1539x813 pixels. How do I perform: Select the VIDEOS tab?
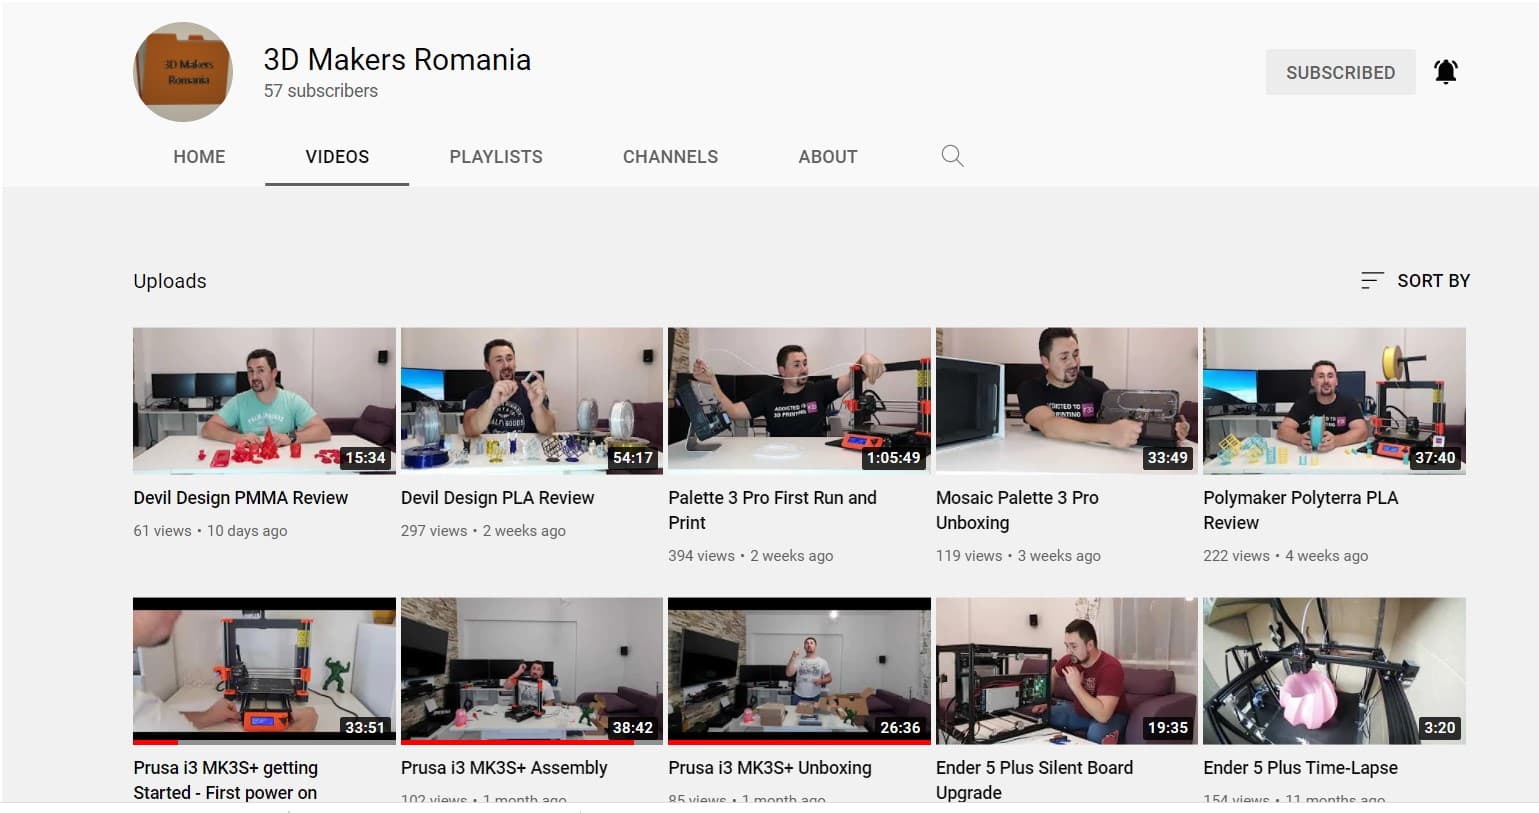337,157
